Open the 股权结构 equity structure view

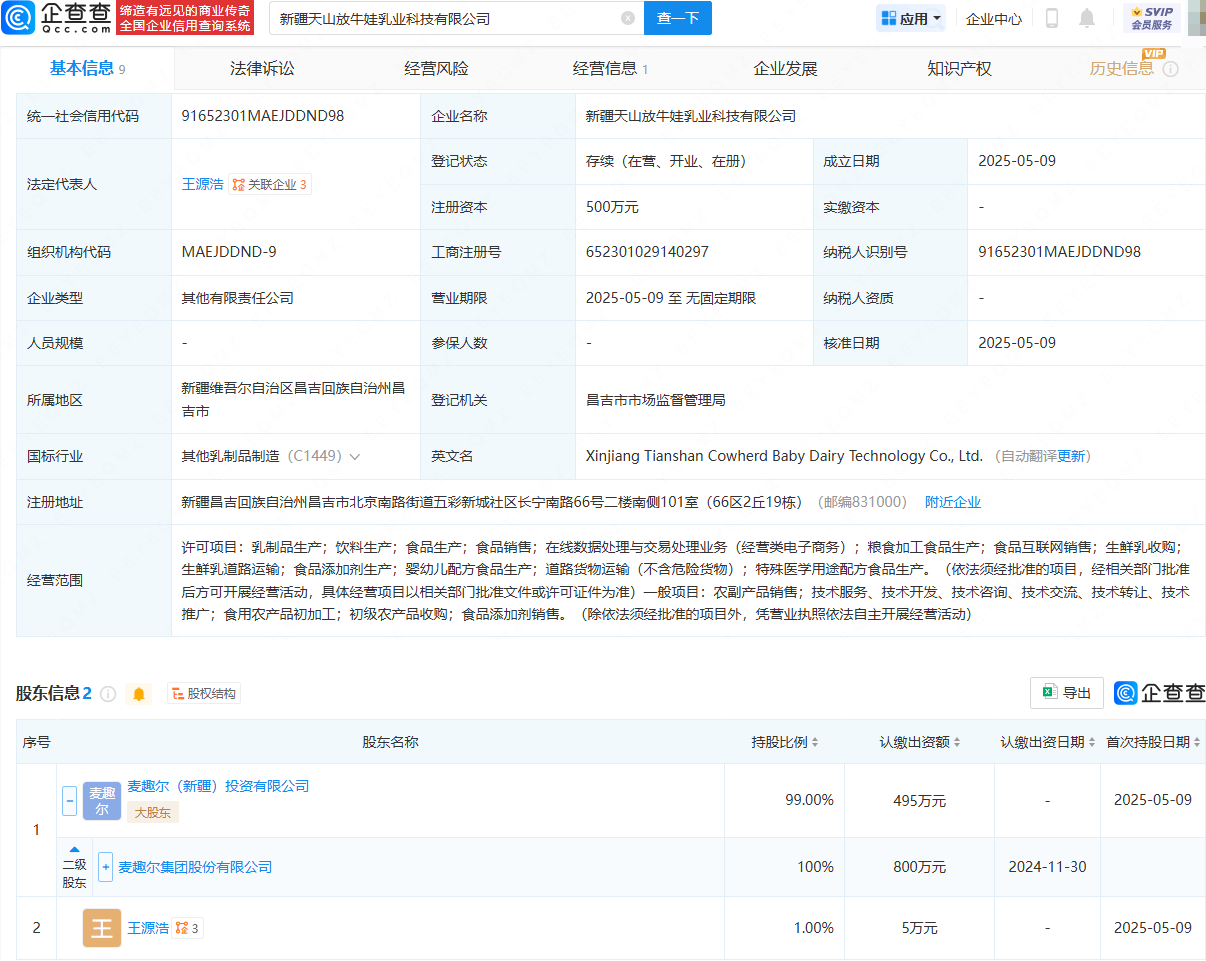[x=204, y=693]
